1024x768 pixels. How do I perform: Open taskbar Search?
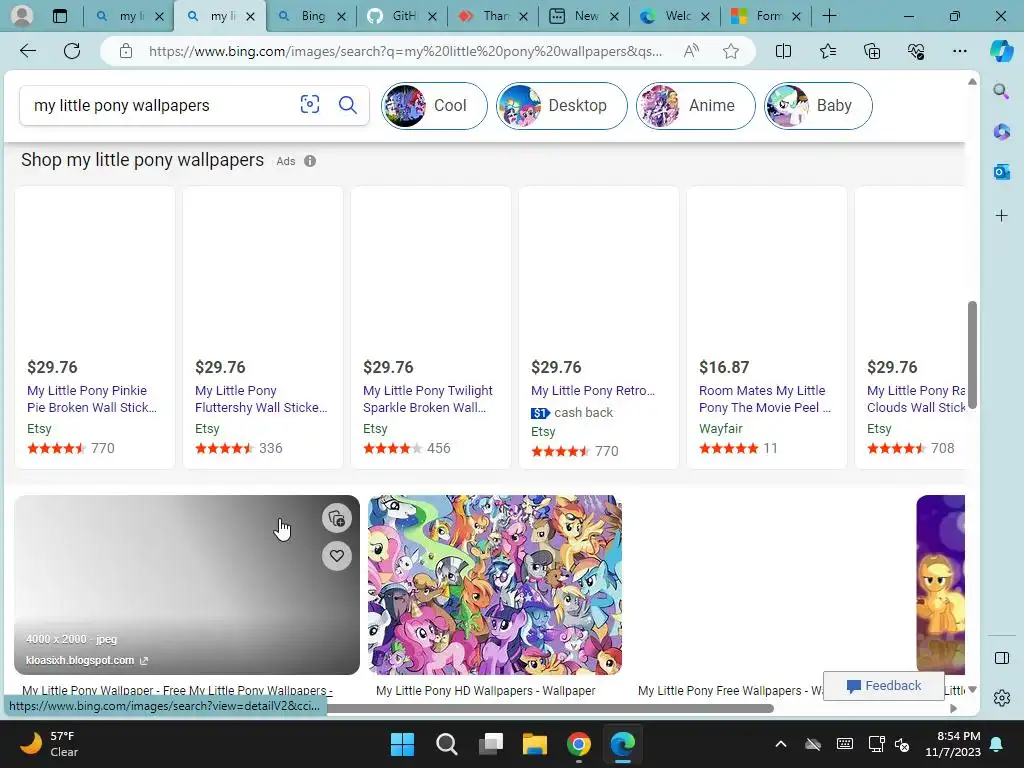coord(447,744)
